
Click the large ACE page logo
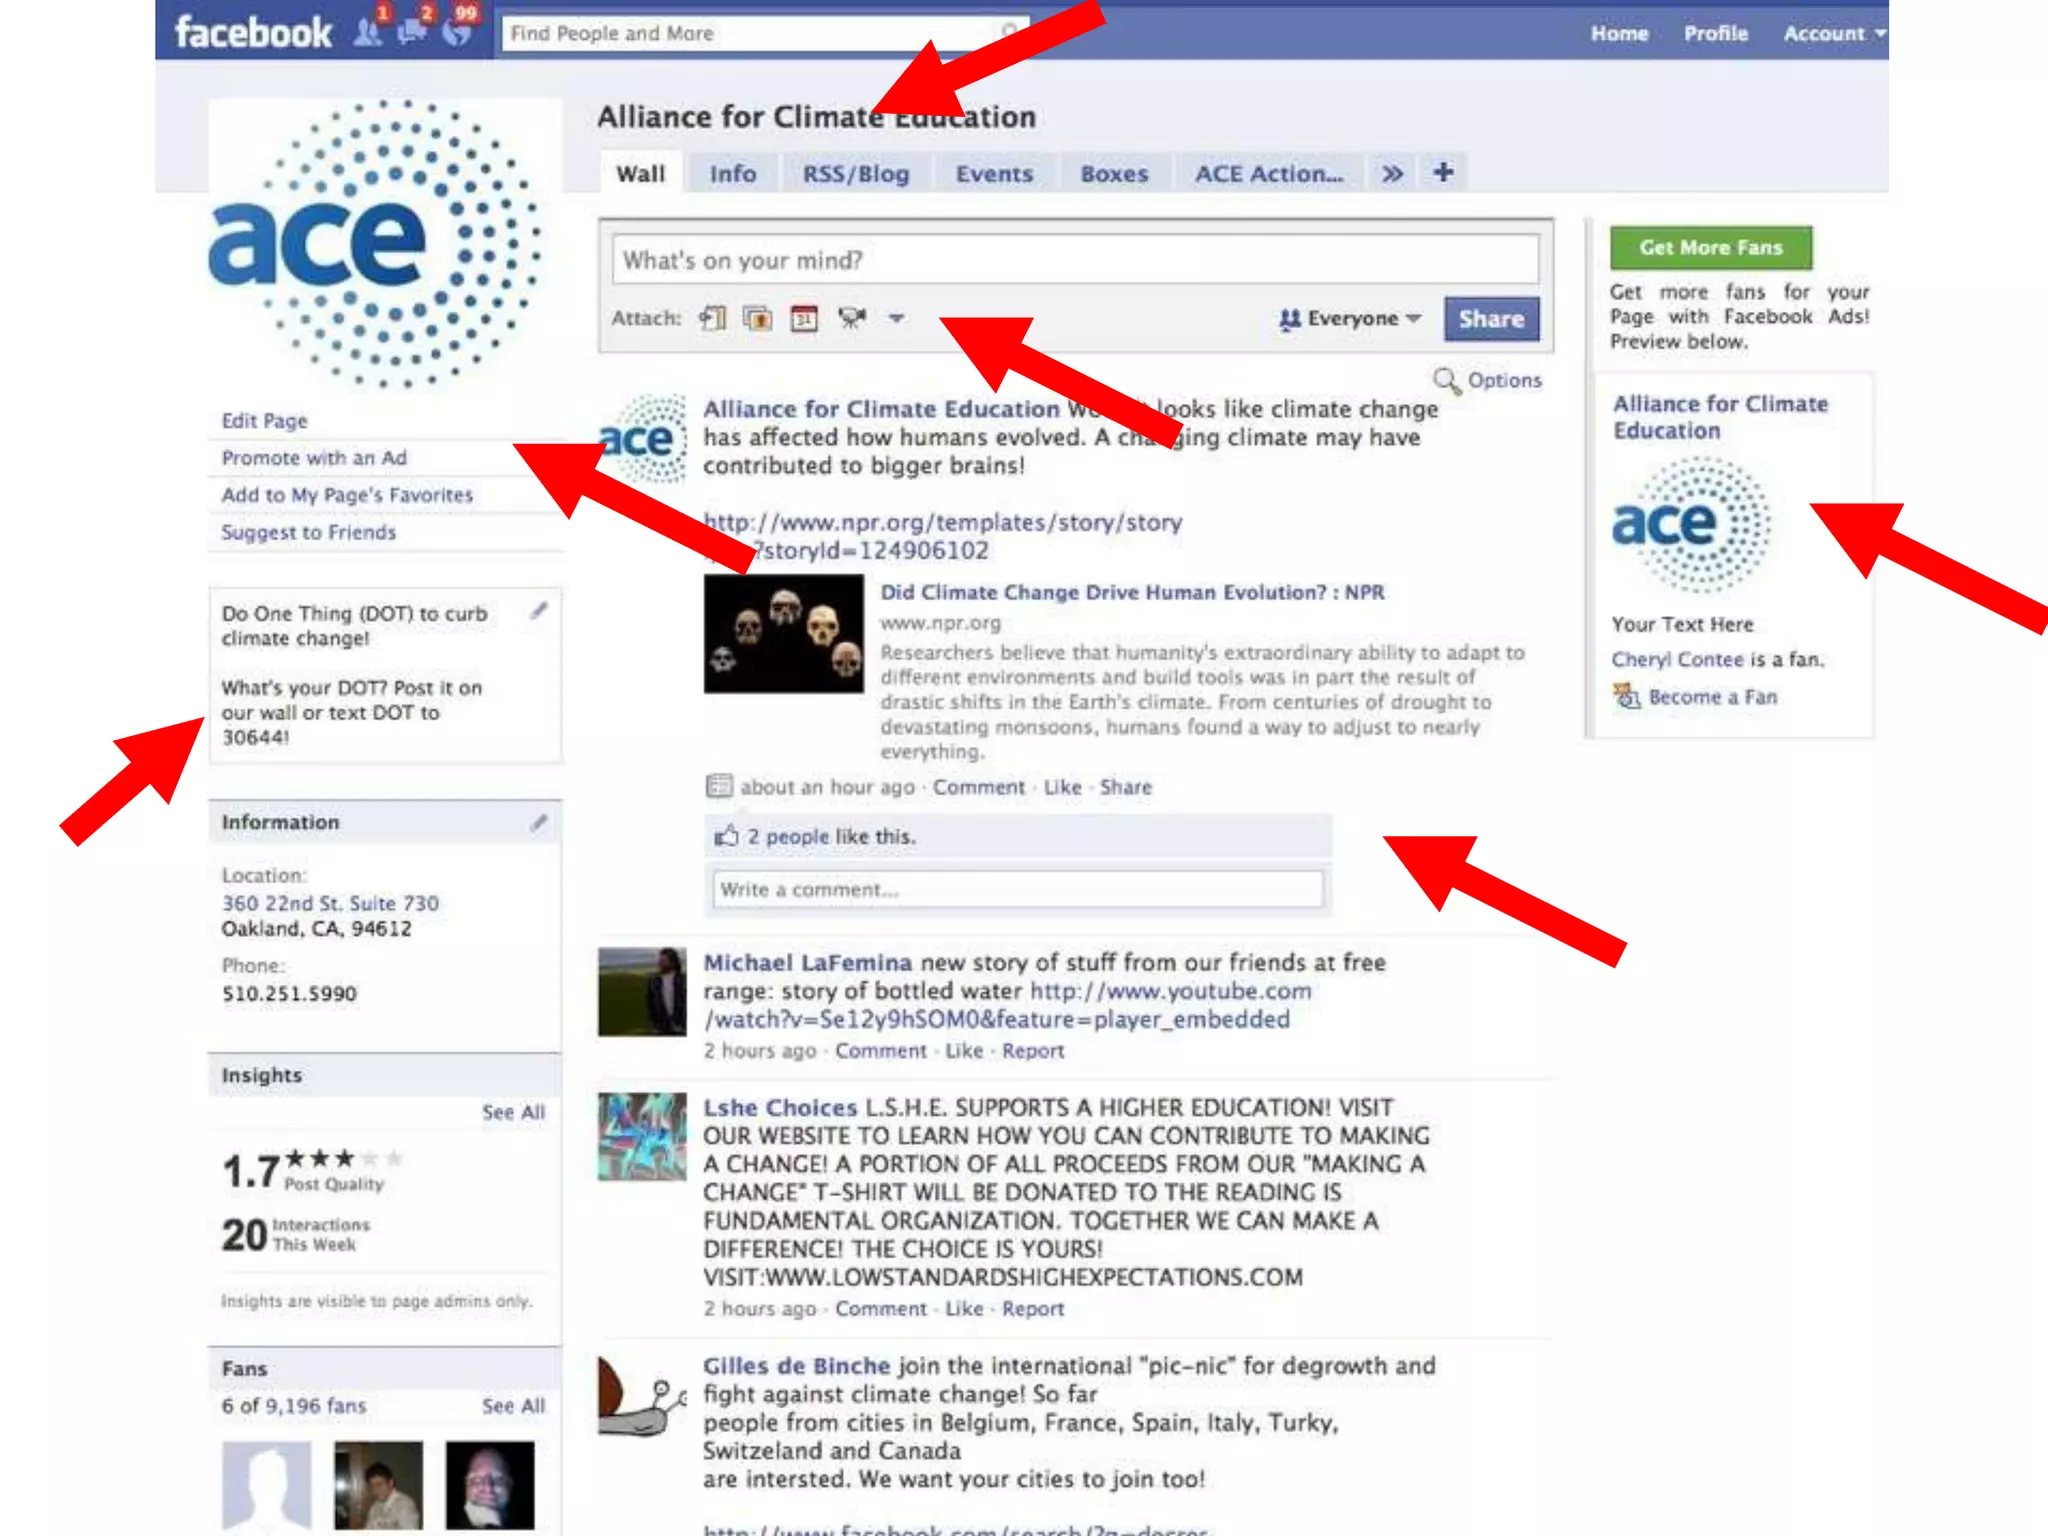pos(376,244)
